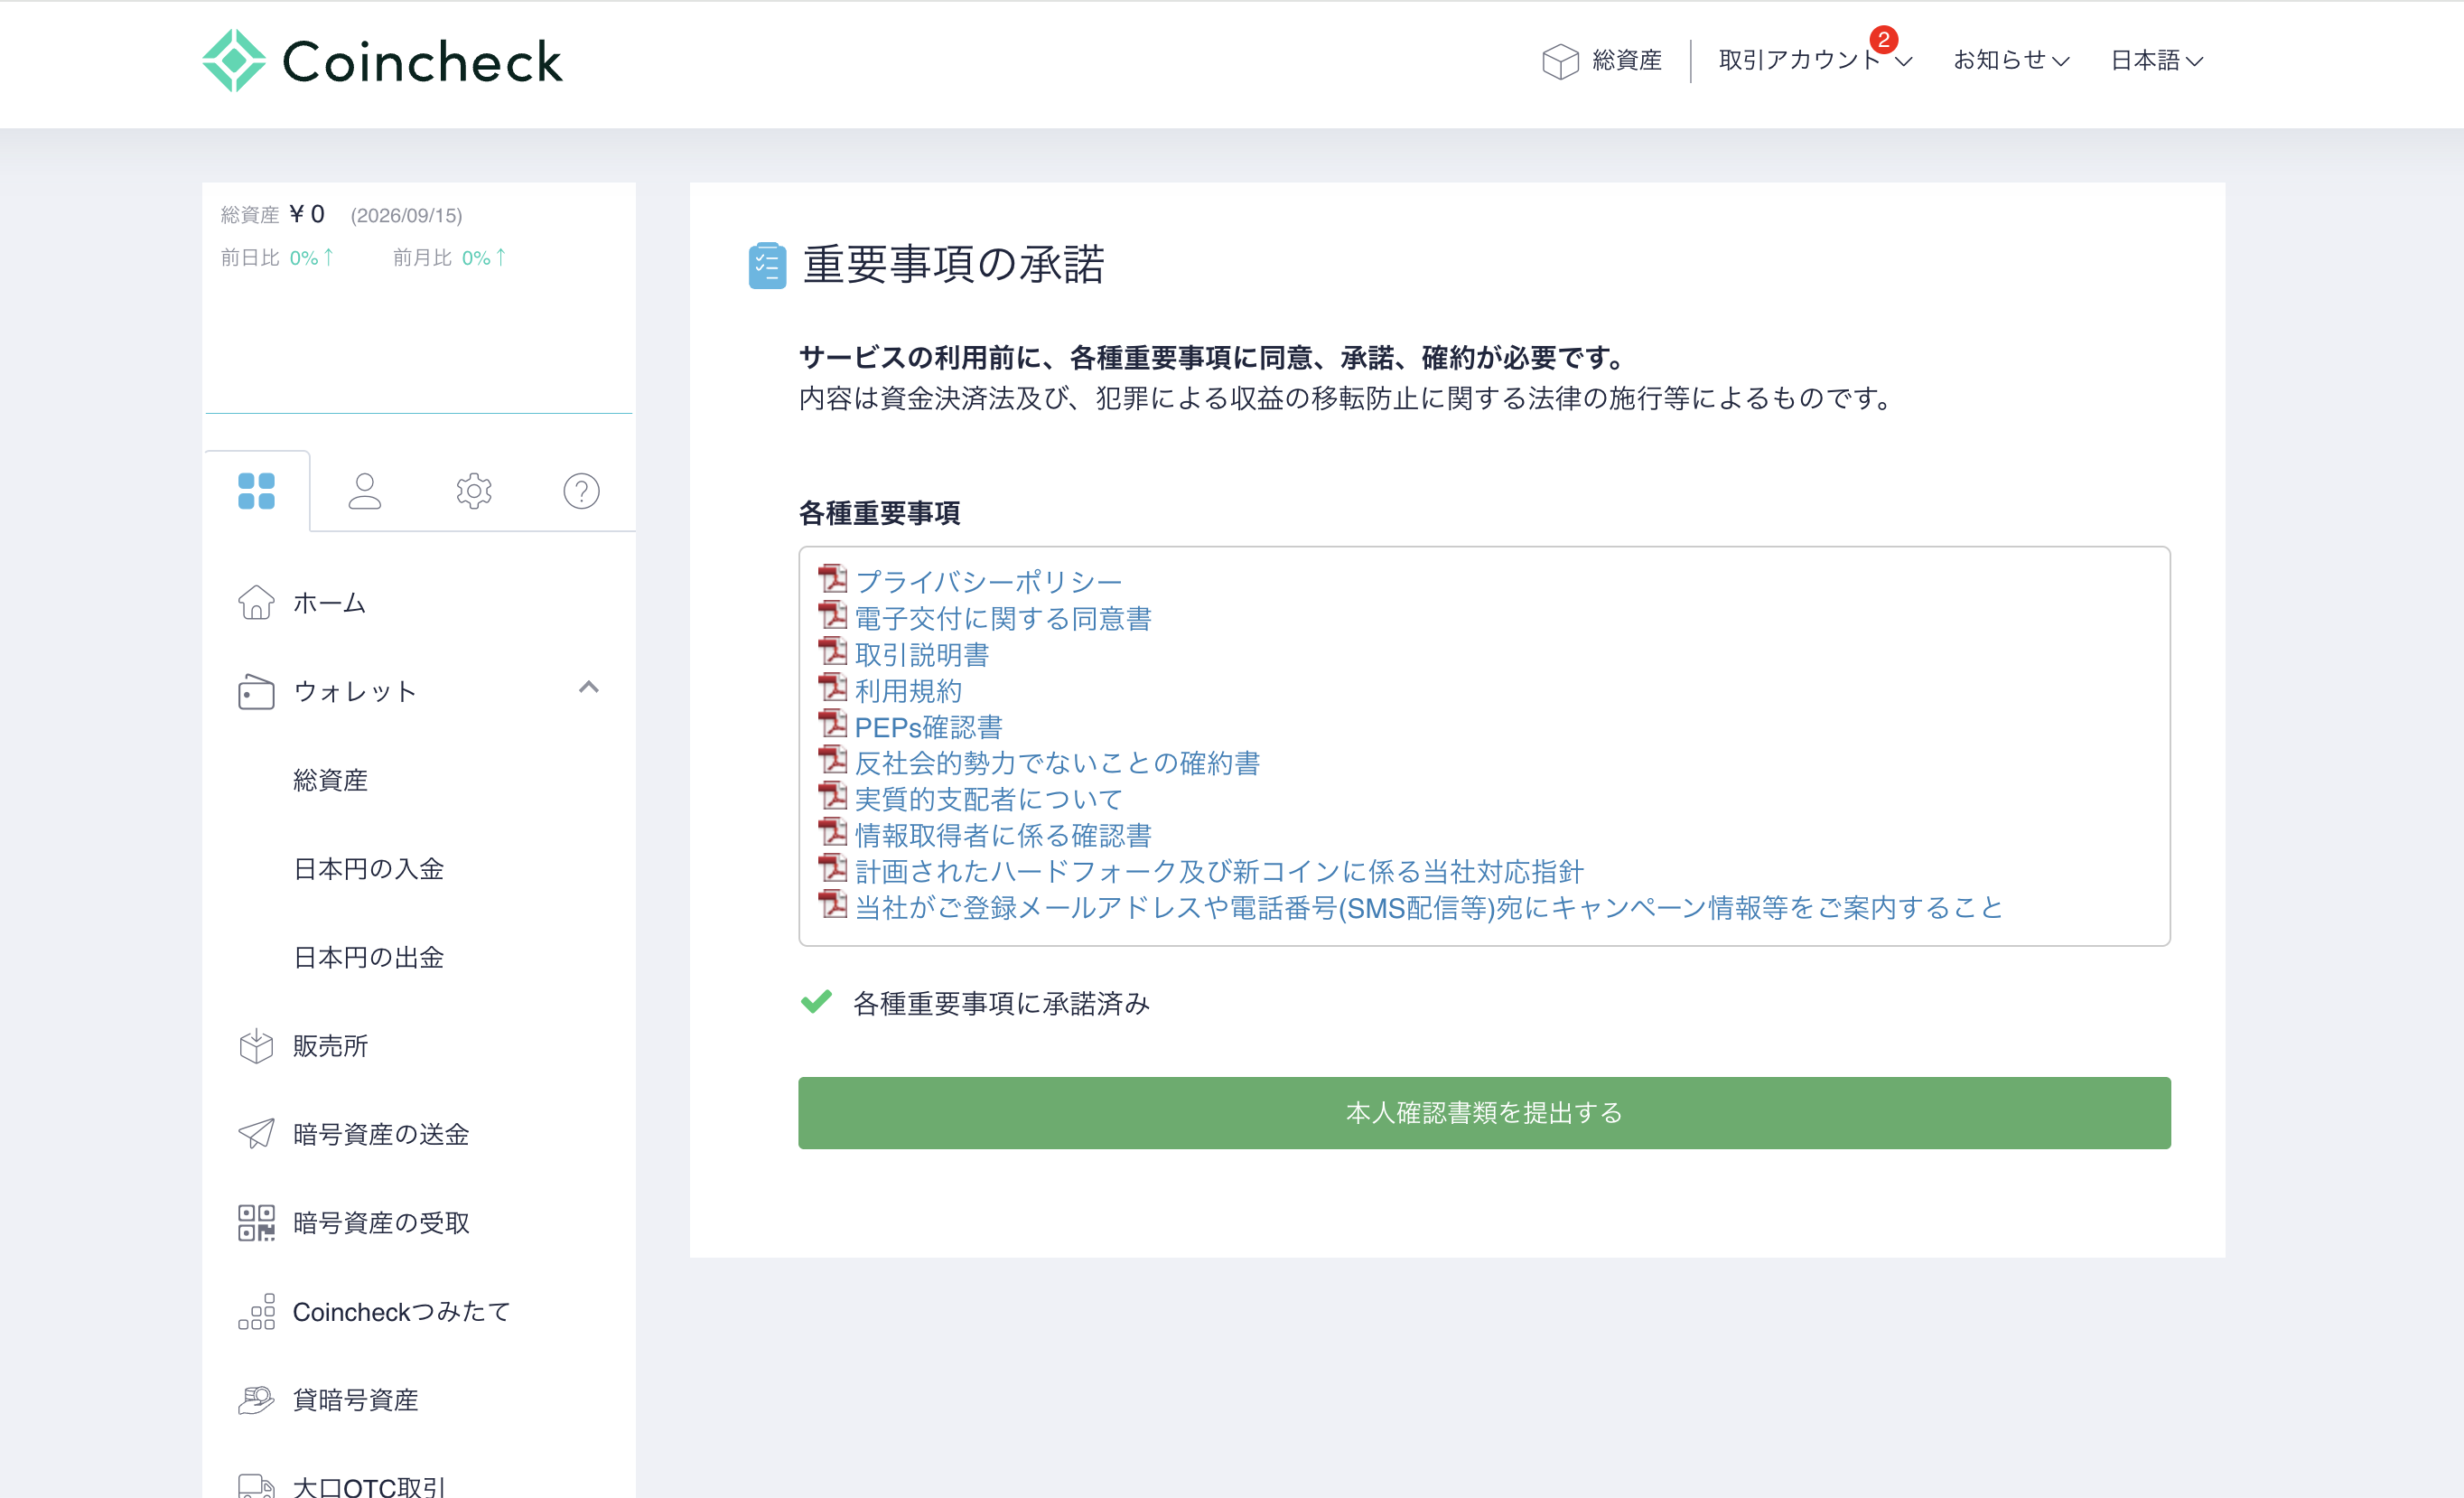Select the dashboard grid tab icon
This screenshot has height=1498, width=2464.
point(256,491)
